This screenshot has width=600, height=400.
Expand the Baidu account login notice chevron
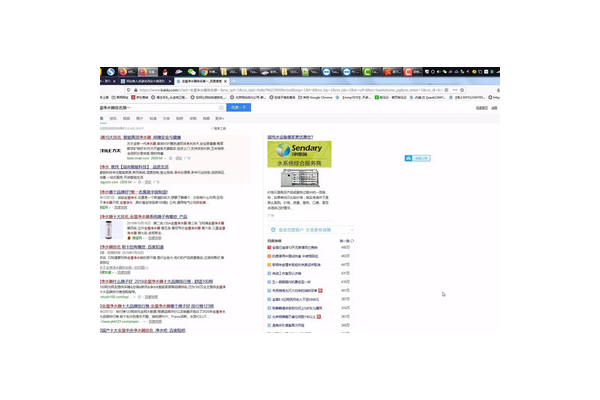pos(352,230)
